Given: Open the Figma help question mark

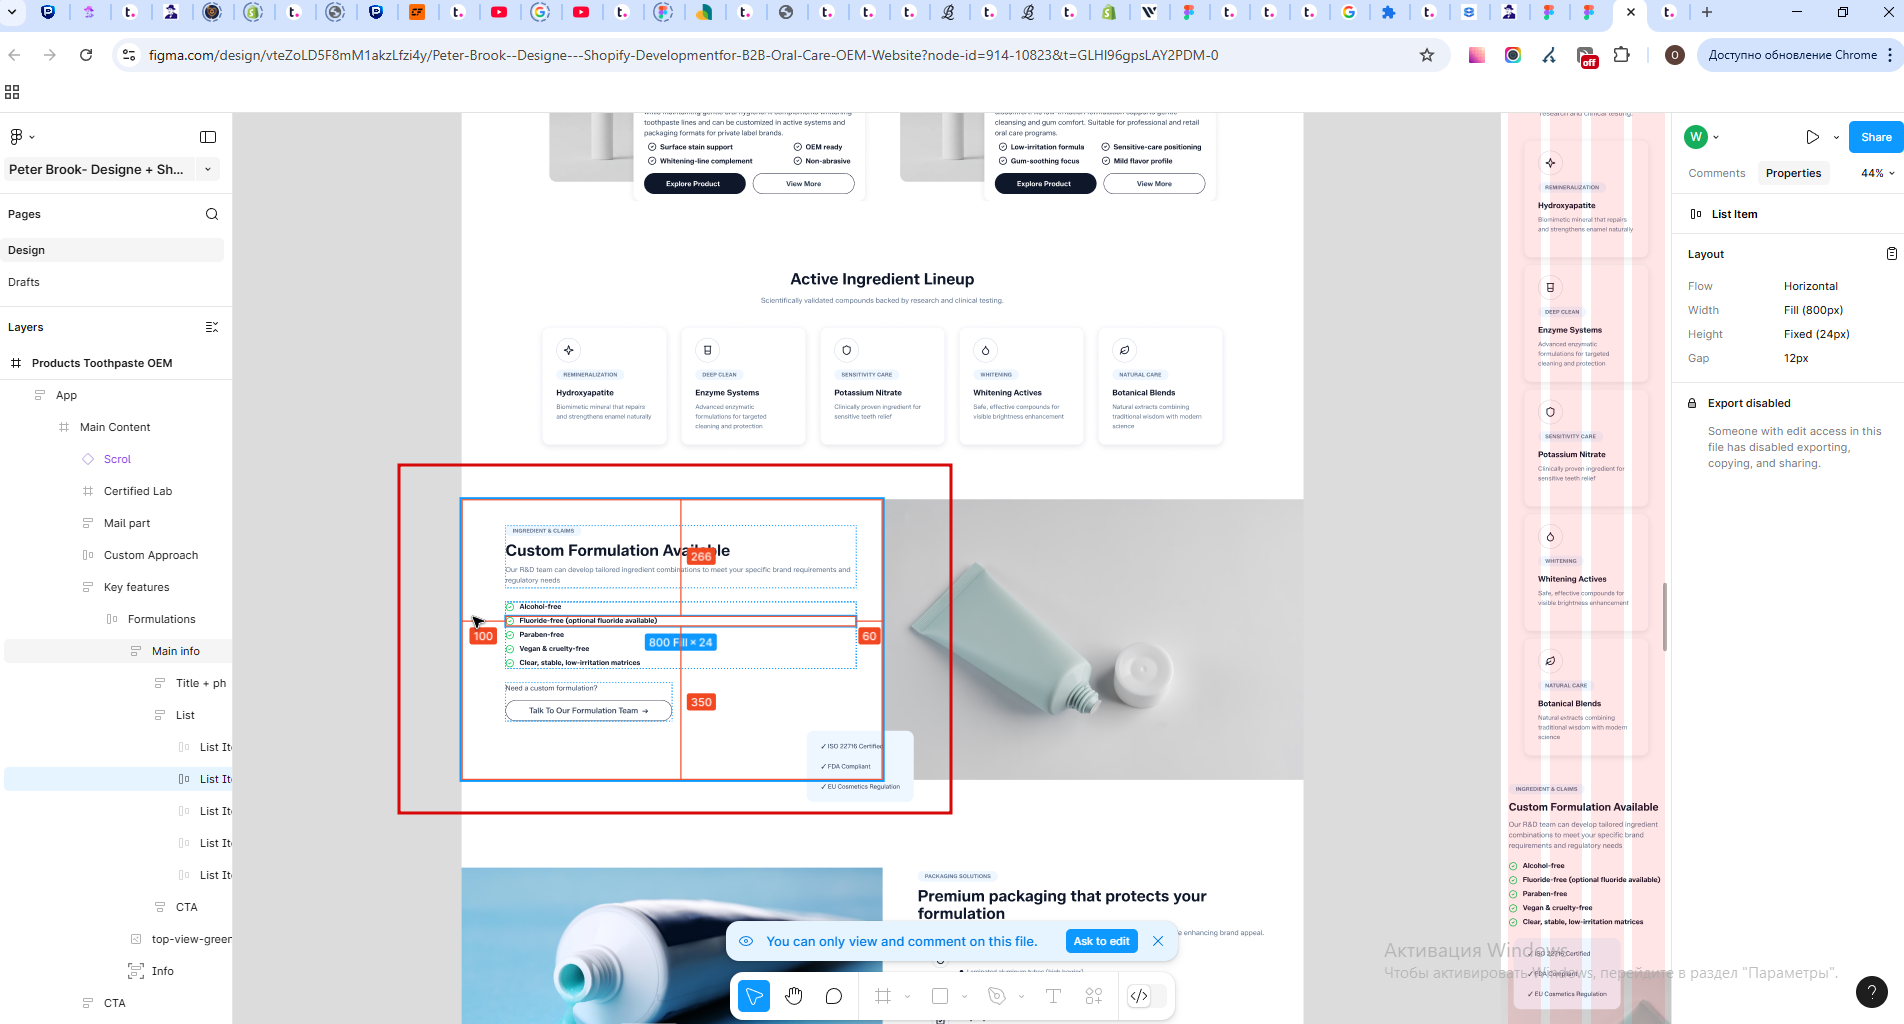Looking at the screenshot, I should tap(1872, 992).
